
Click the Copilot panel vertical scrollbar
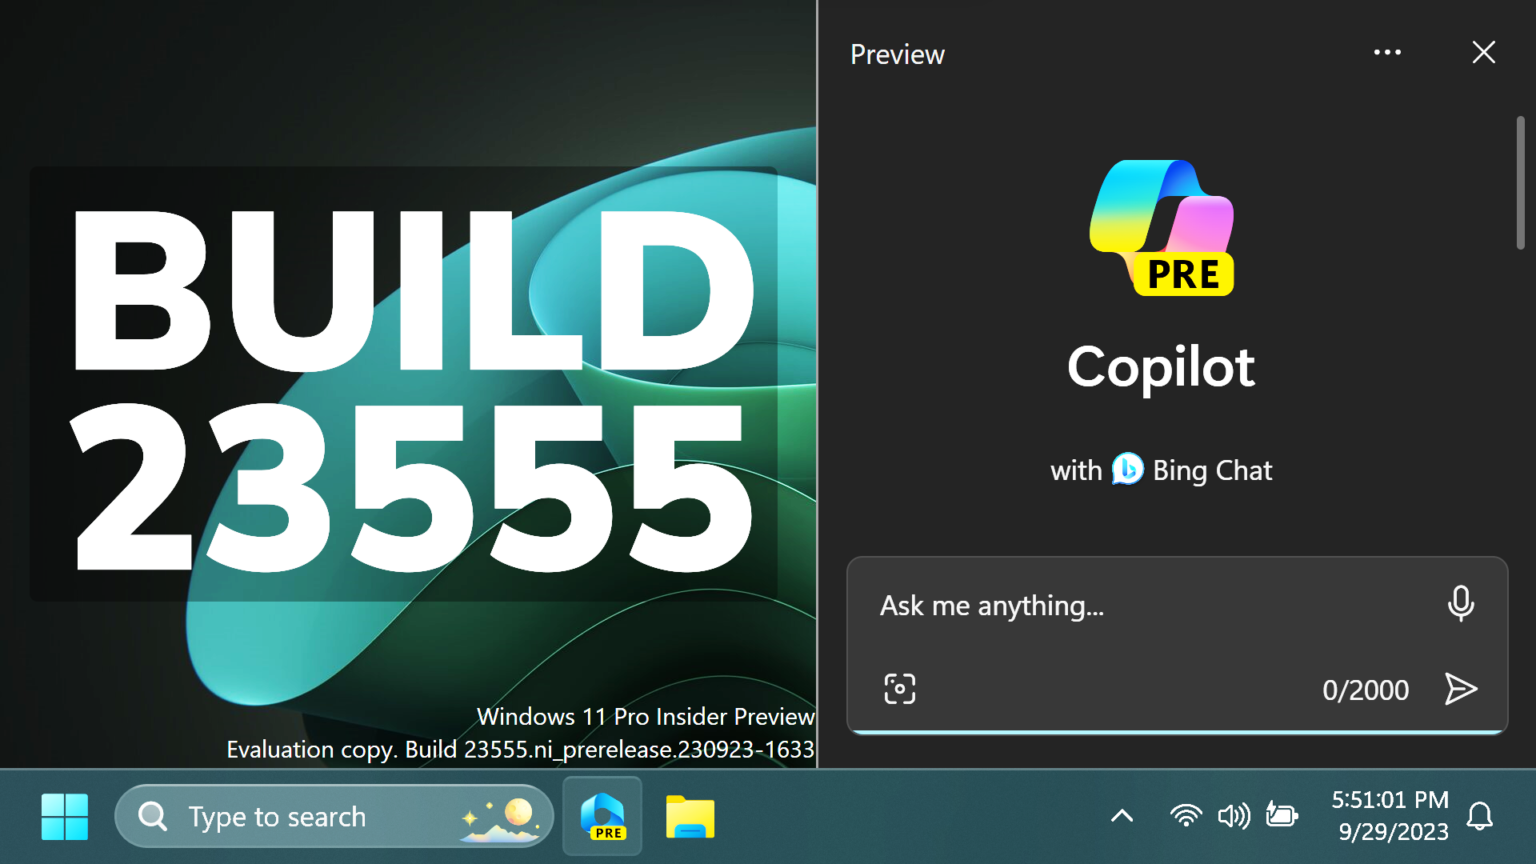(1520, 183)
